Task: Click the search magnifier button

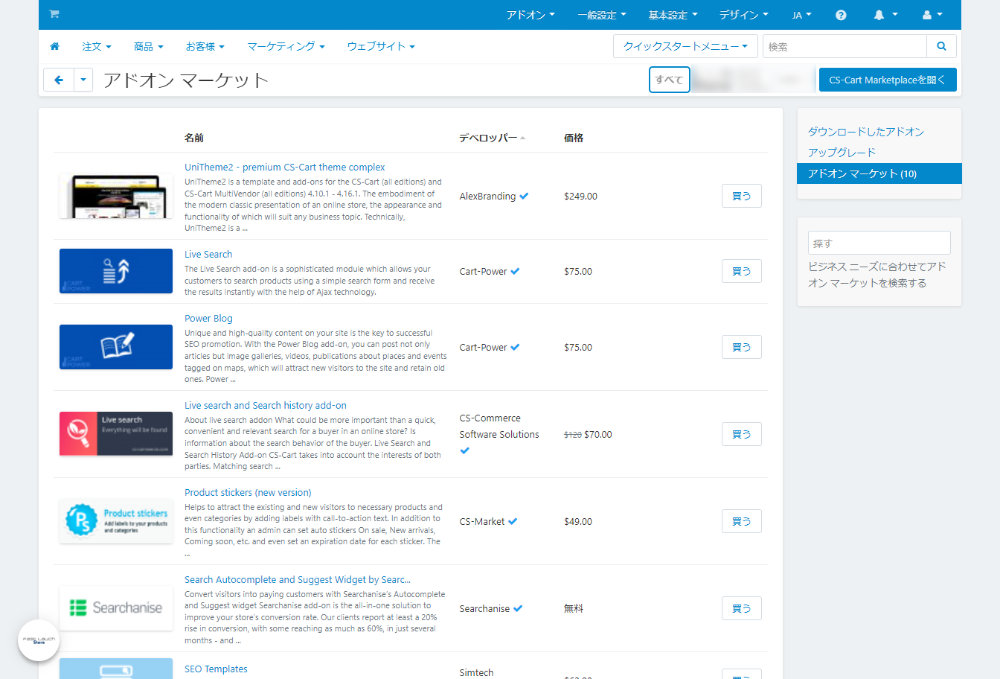Action: tap(941, 46)
